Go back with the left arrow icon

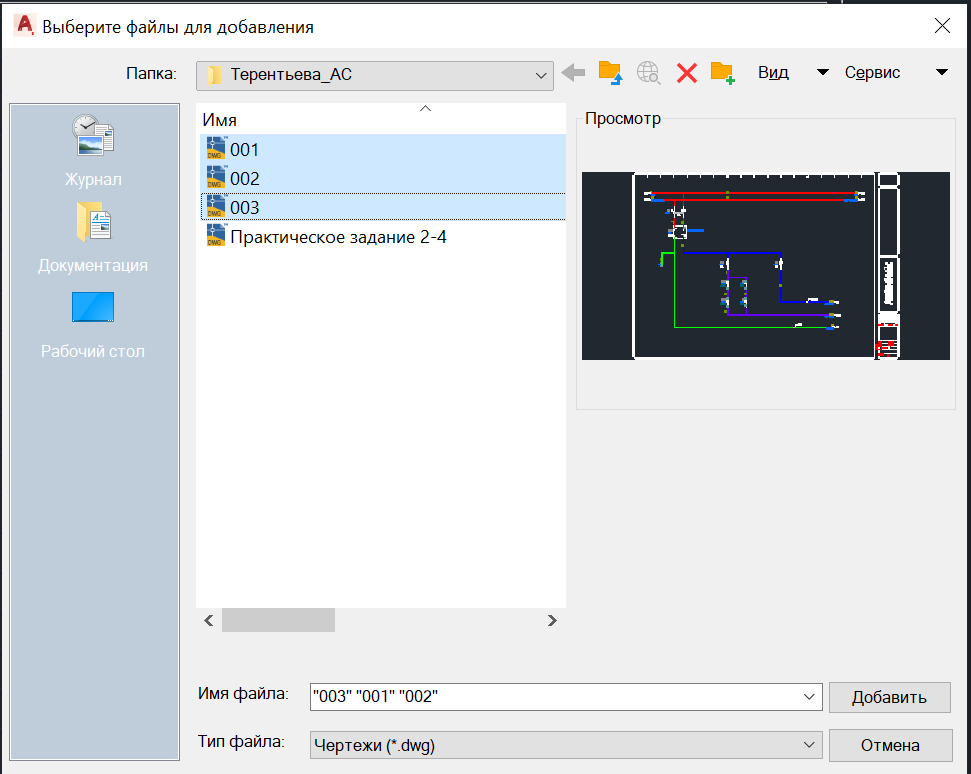click(573, 73)
